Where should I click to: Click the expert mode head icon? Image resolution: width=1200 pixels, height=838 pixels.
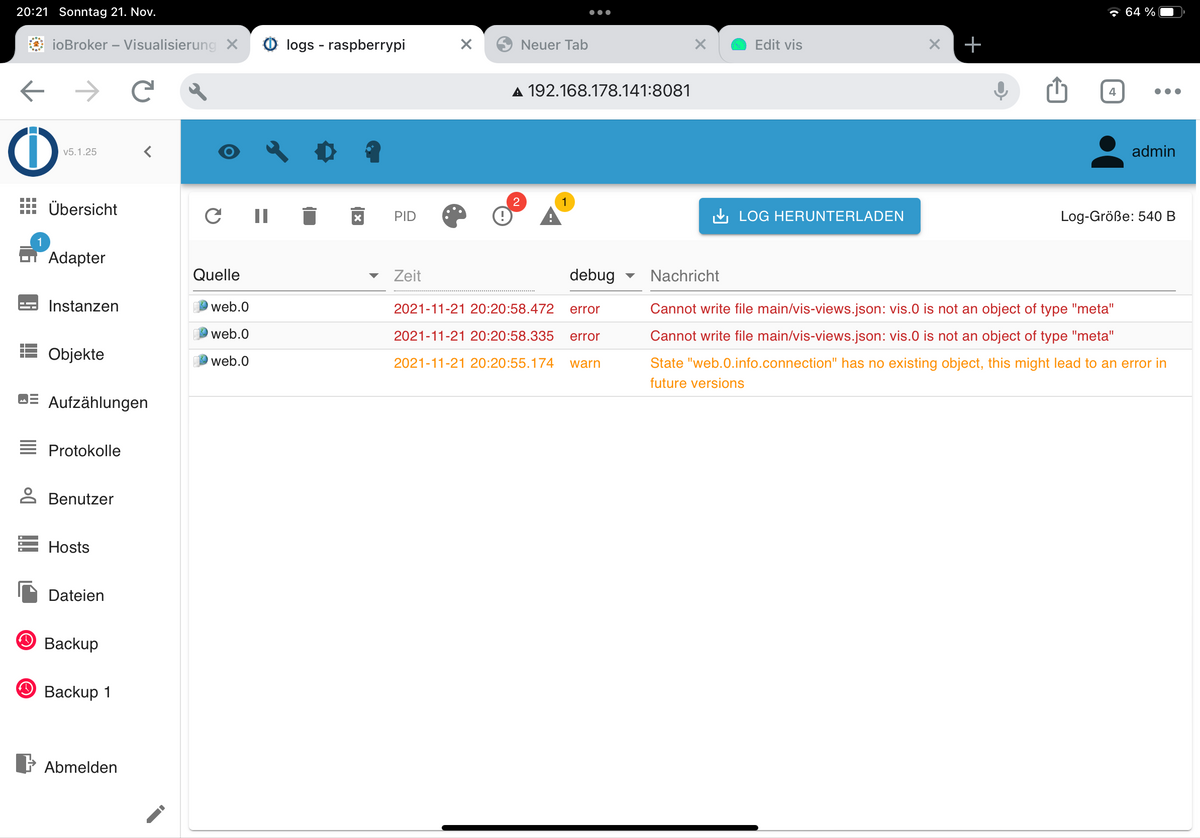(x=373, y=152)
